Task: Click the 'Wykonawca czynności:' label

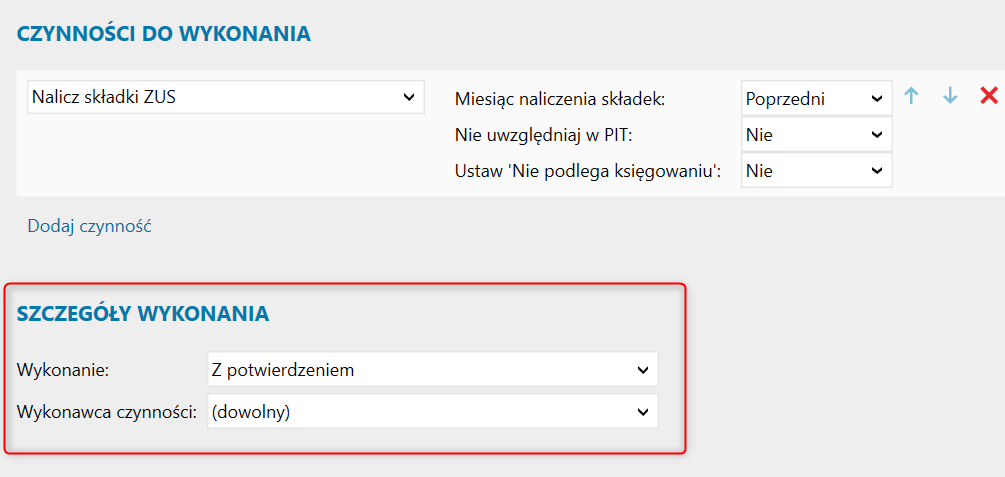Action: click(x=107, y=411)
